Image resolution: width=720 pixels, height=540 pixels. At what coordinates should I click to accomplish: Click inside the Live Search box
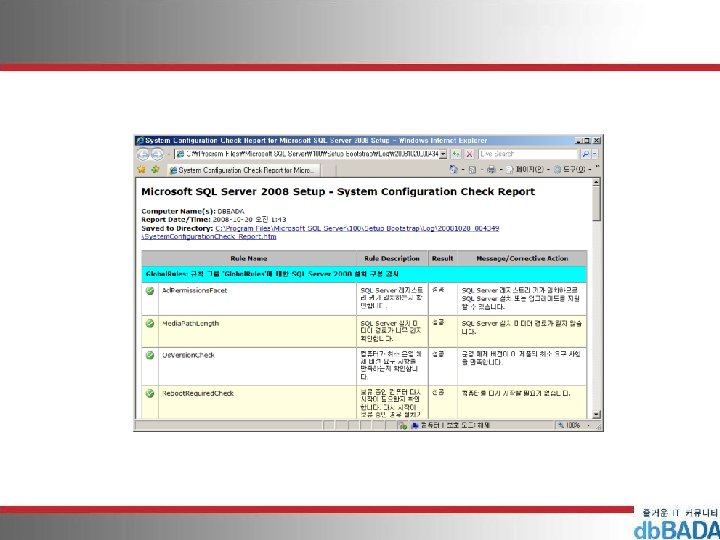[x=528, y=154]
